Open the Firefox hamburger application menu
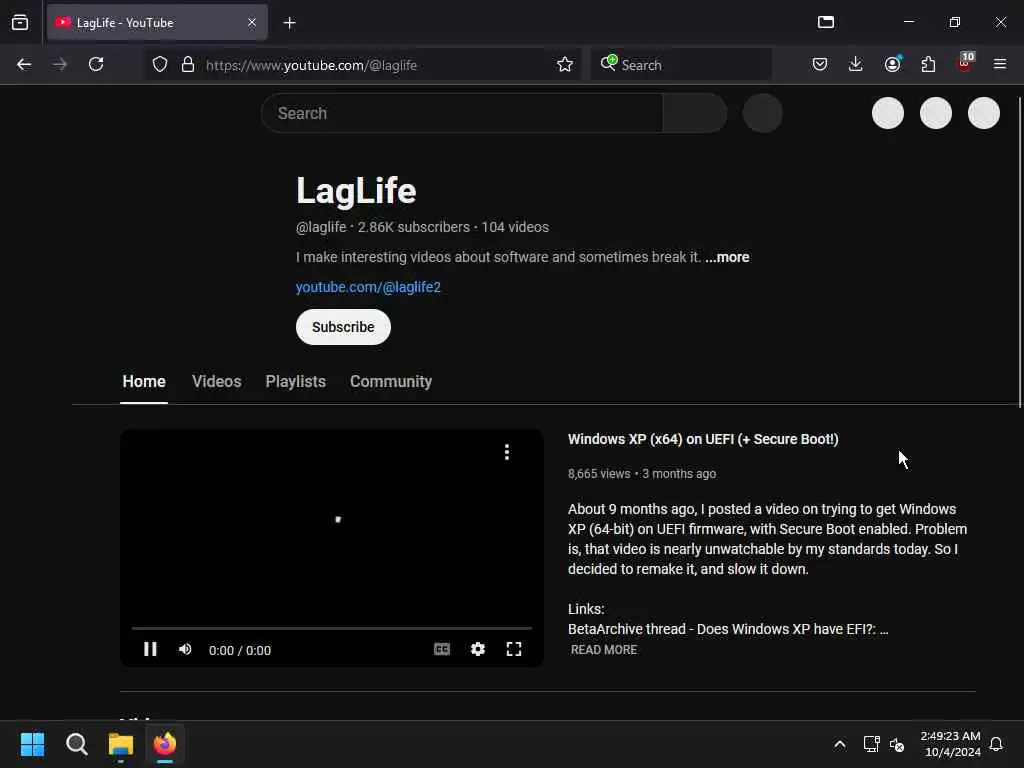The height and width of the screenshot is (768, 1024). (x=1000, y=64)
